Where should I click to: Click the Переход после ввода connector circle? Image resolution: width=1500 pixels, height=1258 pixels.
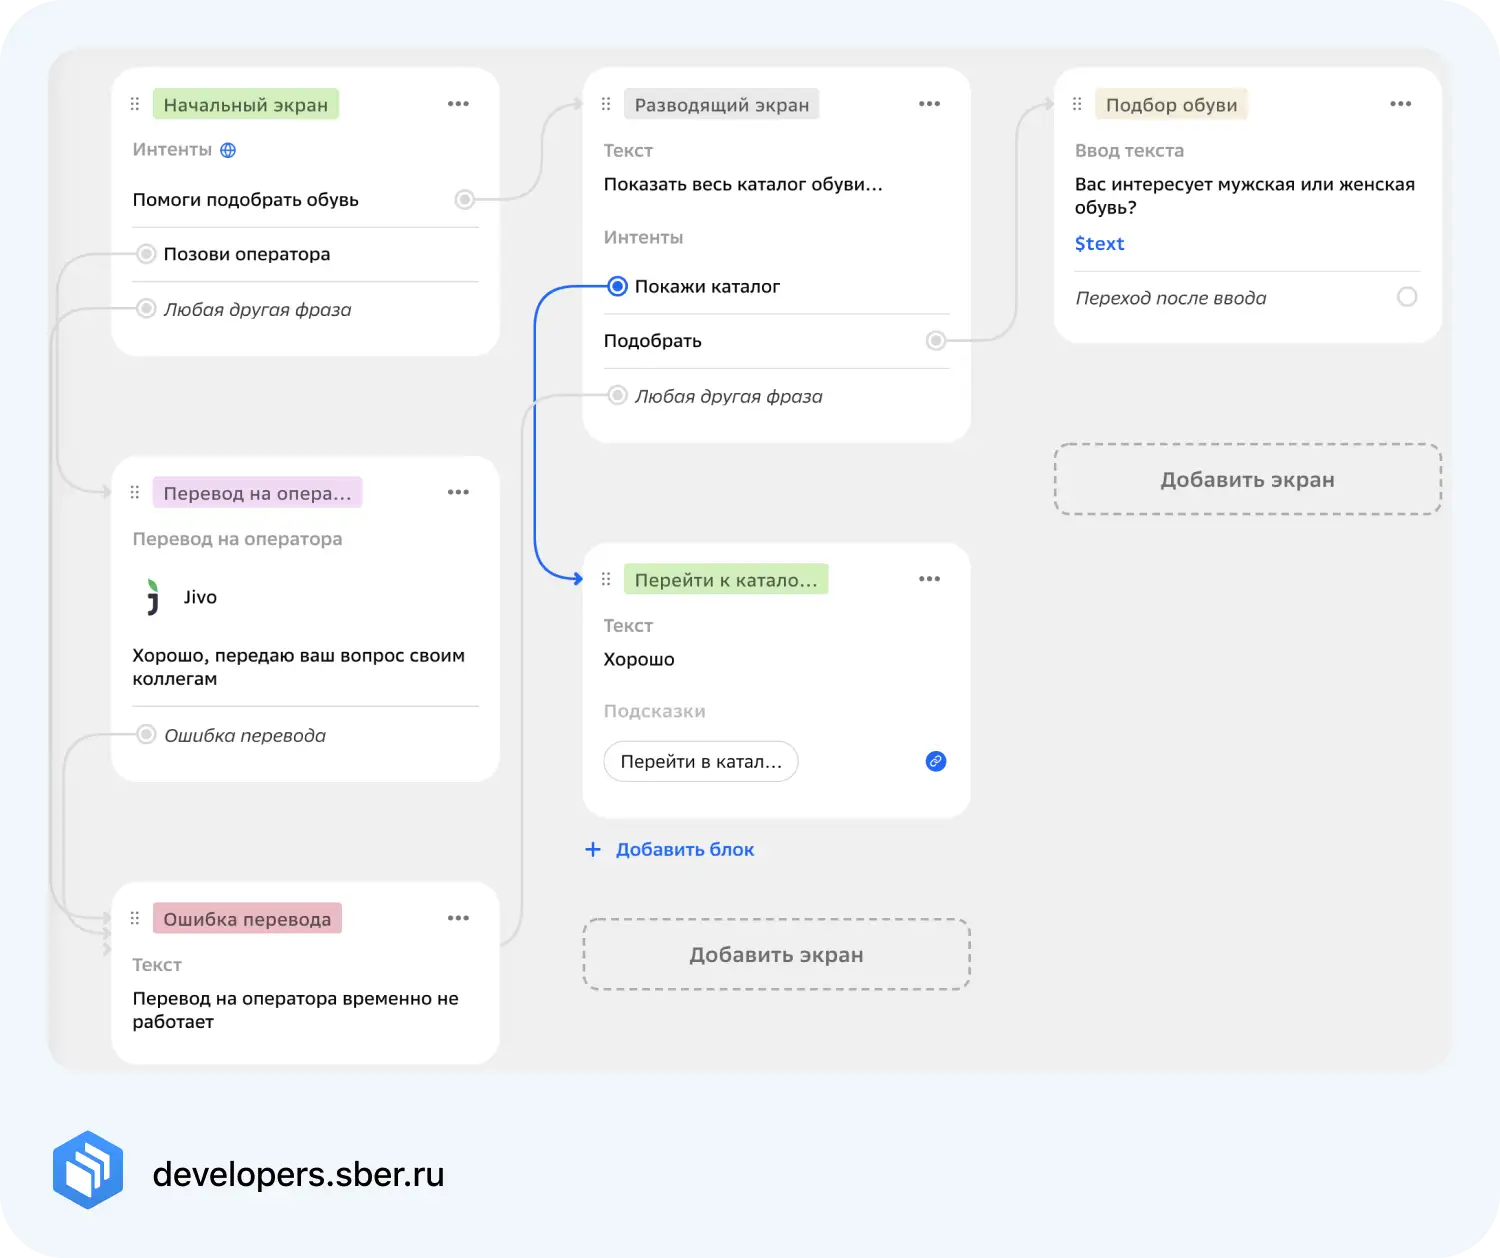1406,297
